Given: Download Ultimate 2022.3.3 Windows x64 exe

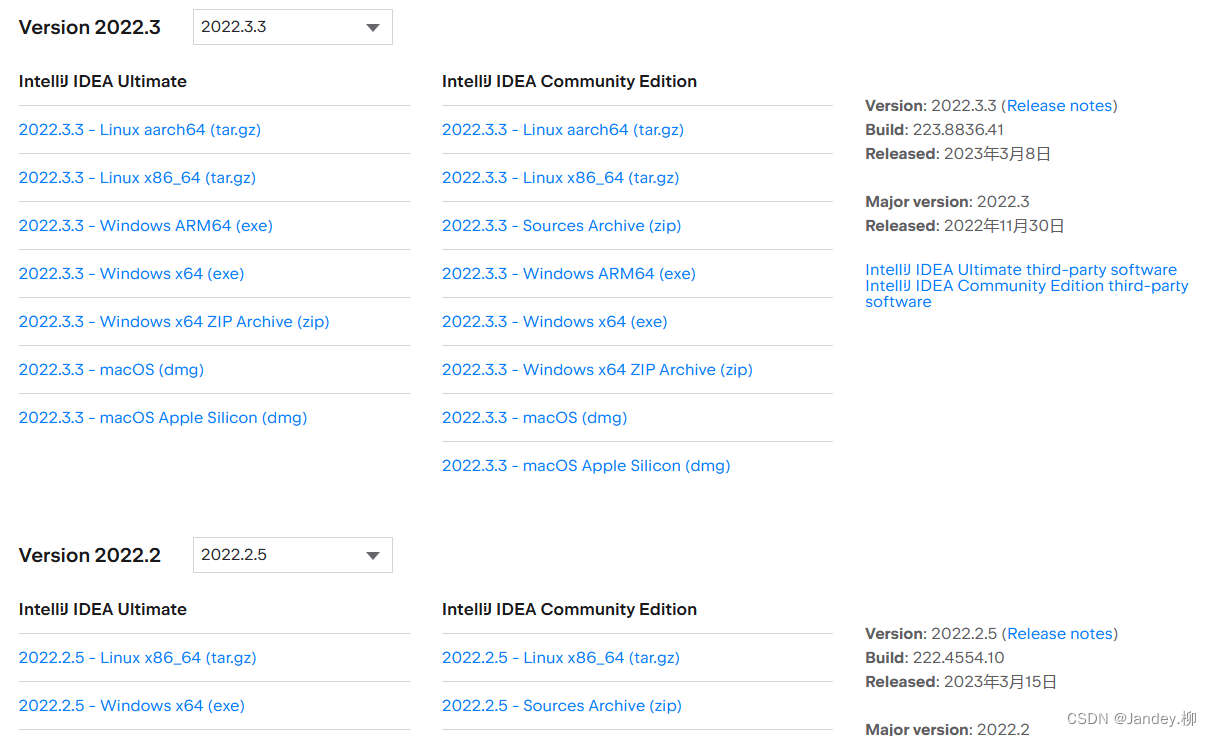Looking at the screenshot, I should (131, 274).
